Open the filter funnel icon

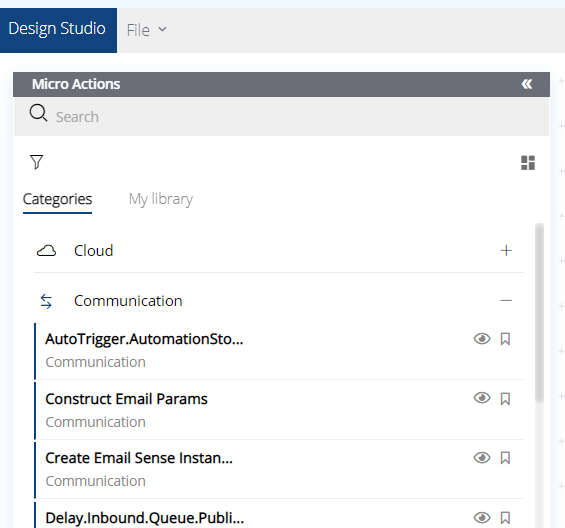pos(36,162)
